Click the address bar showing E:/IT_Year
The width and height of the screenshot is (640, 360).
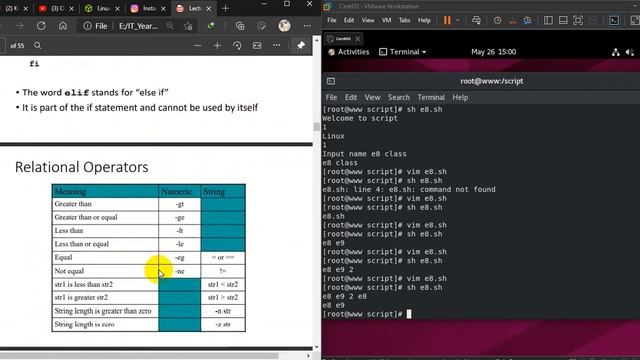pos(138,26)
